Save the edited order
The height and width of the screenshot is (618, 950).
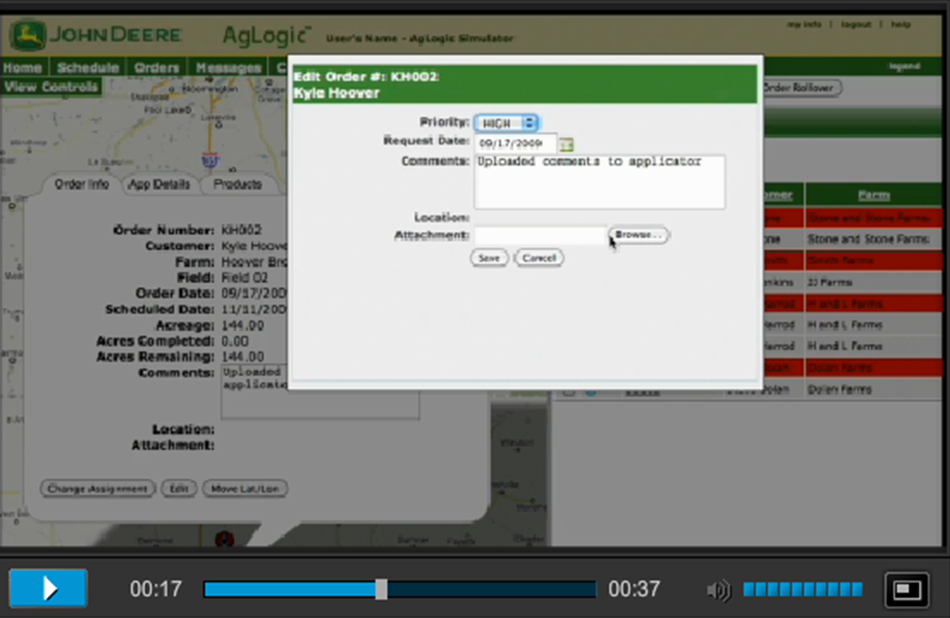(x=489, y=258)
